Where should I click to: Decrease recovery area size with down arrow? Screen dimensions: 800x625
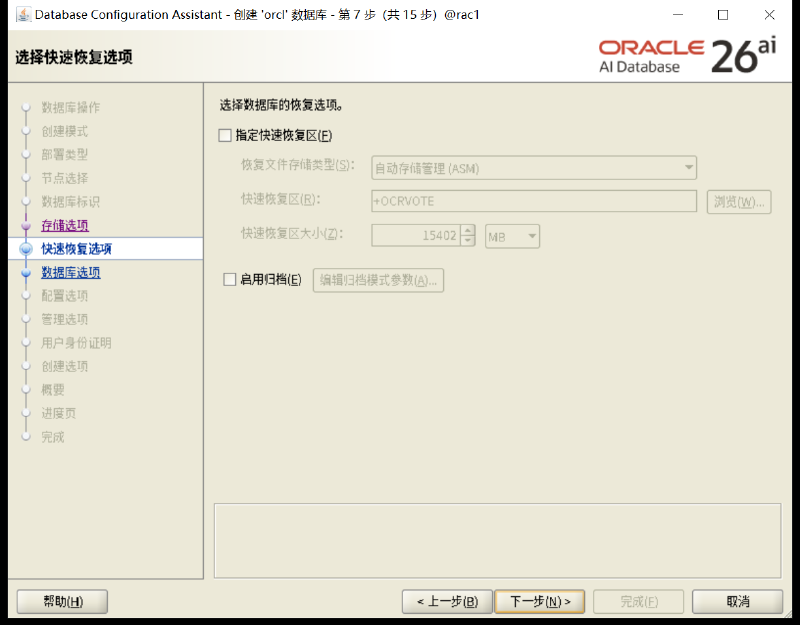coord(468,241)
